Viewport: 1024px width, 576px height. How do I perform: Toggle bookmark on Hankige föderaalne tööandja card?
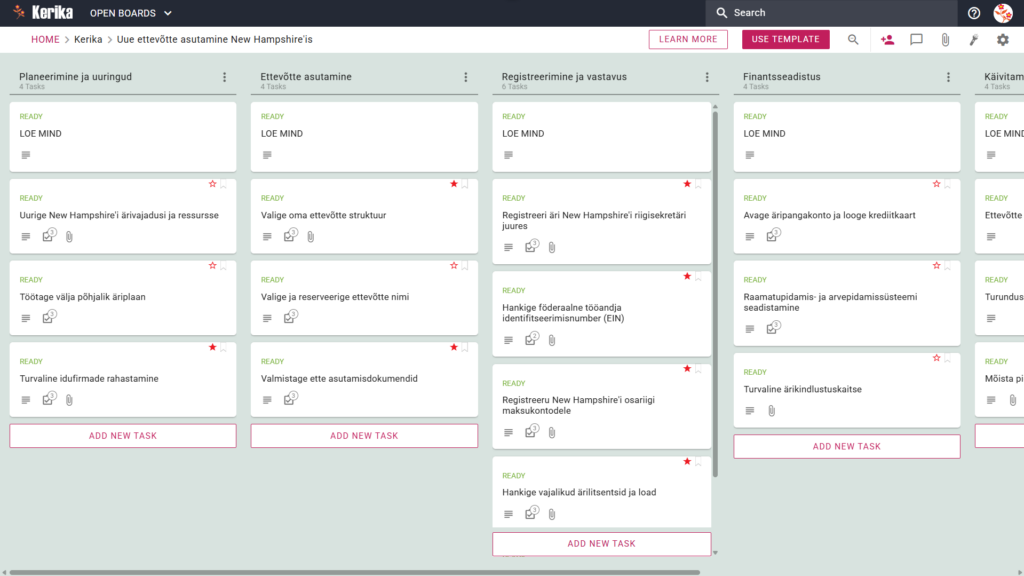tap(698, 277)
